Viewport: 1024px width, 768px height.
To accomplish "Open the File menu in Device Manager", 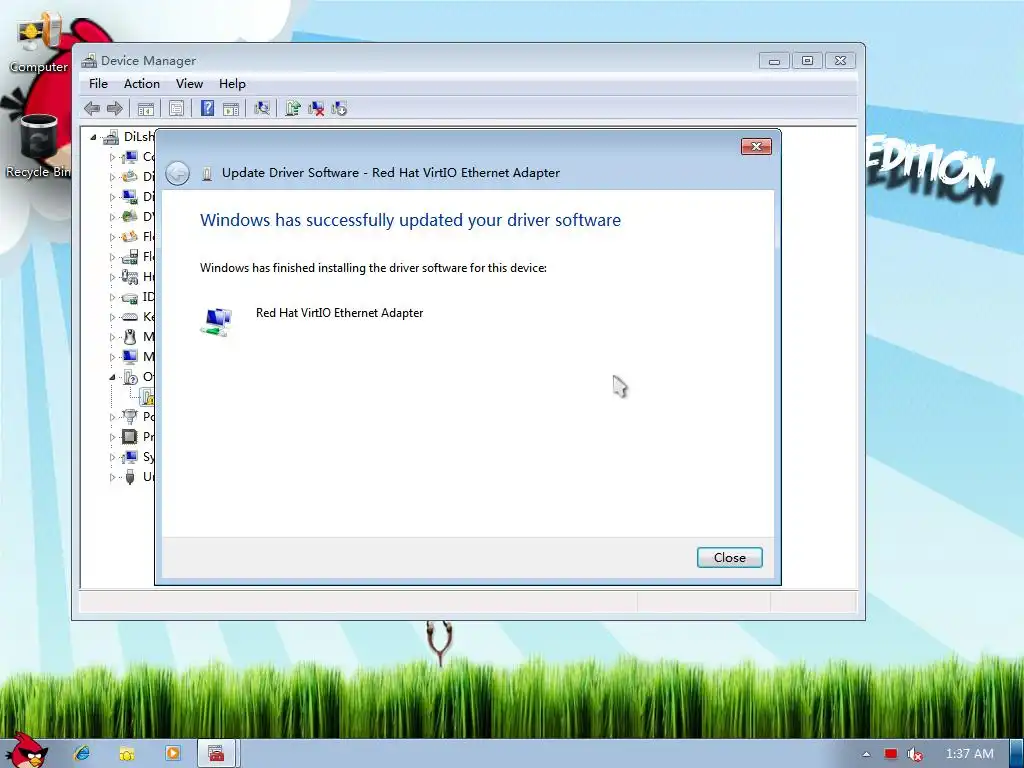I will 99,84.
